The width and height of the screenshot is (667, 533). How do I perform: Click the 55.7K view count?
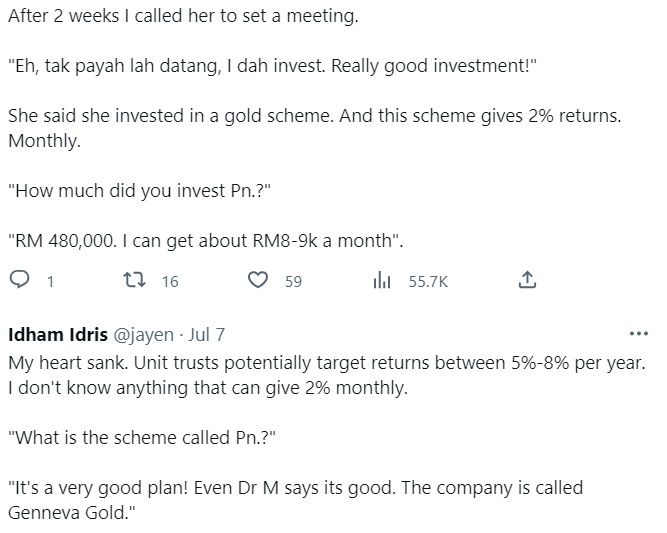(x=428, y=282)
